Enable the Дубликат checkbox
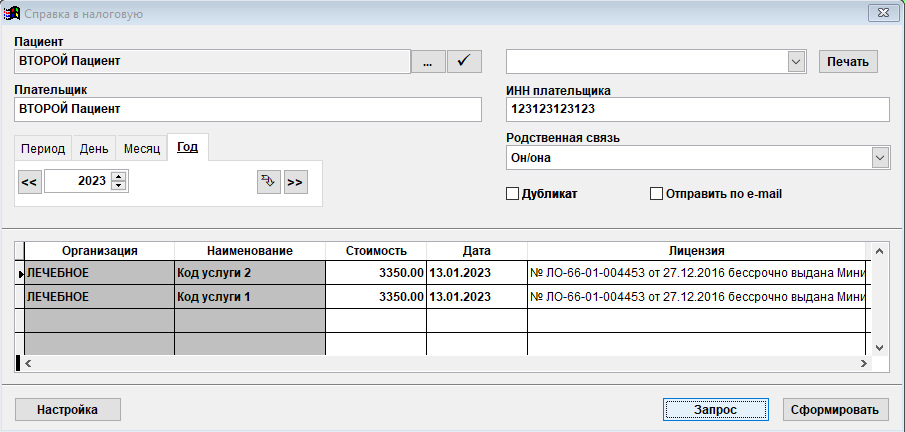This screenshot has height=432, width=905. 513,194
